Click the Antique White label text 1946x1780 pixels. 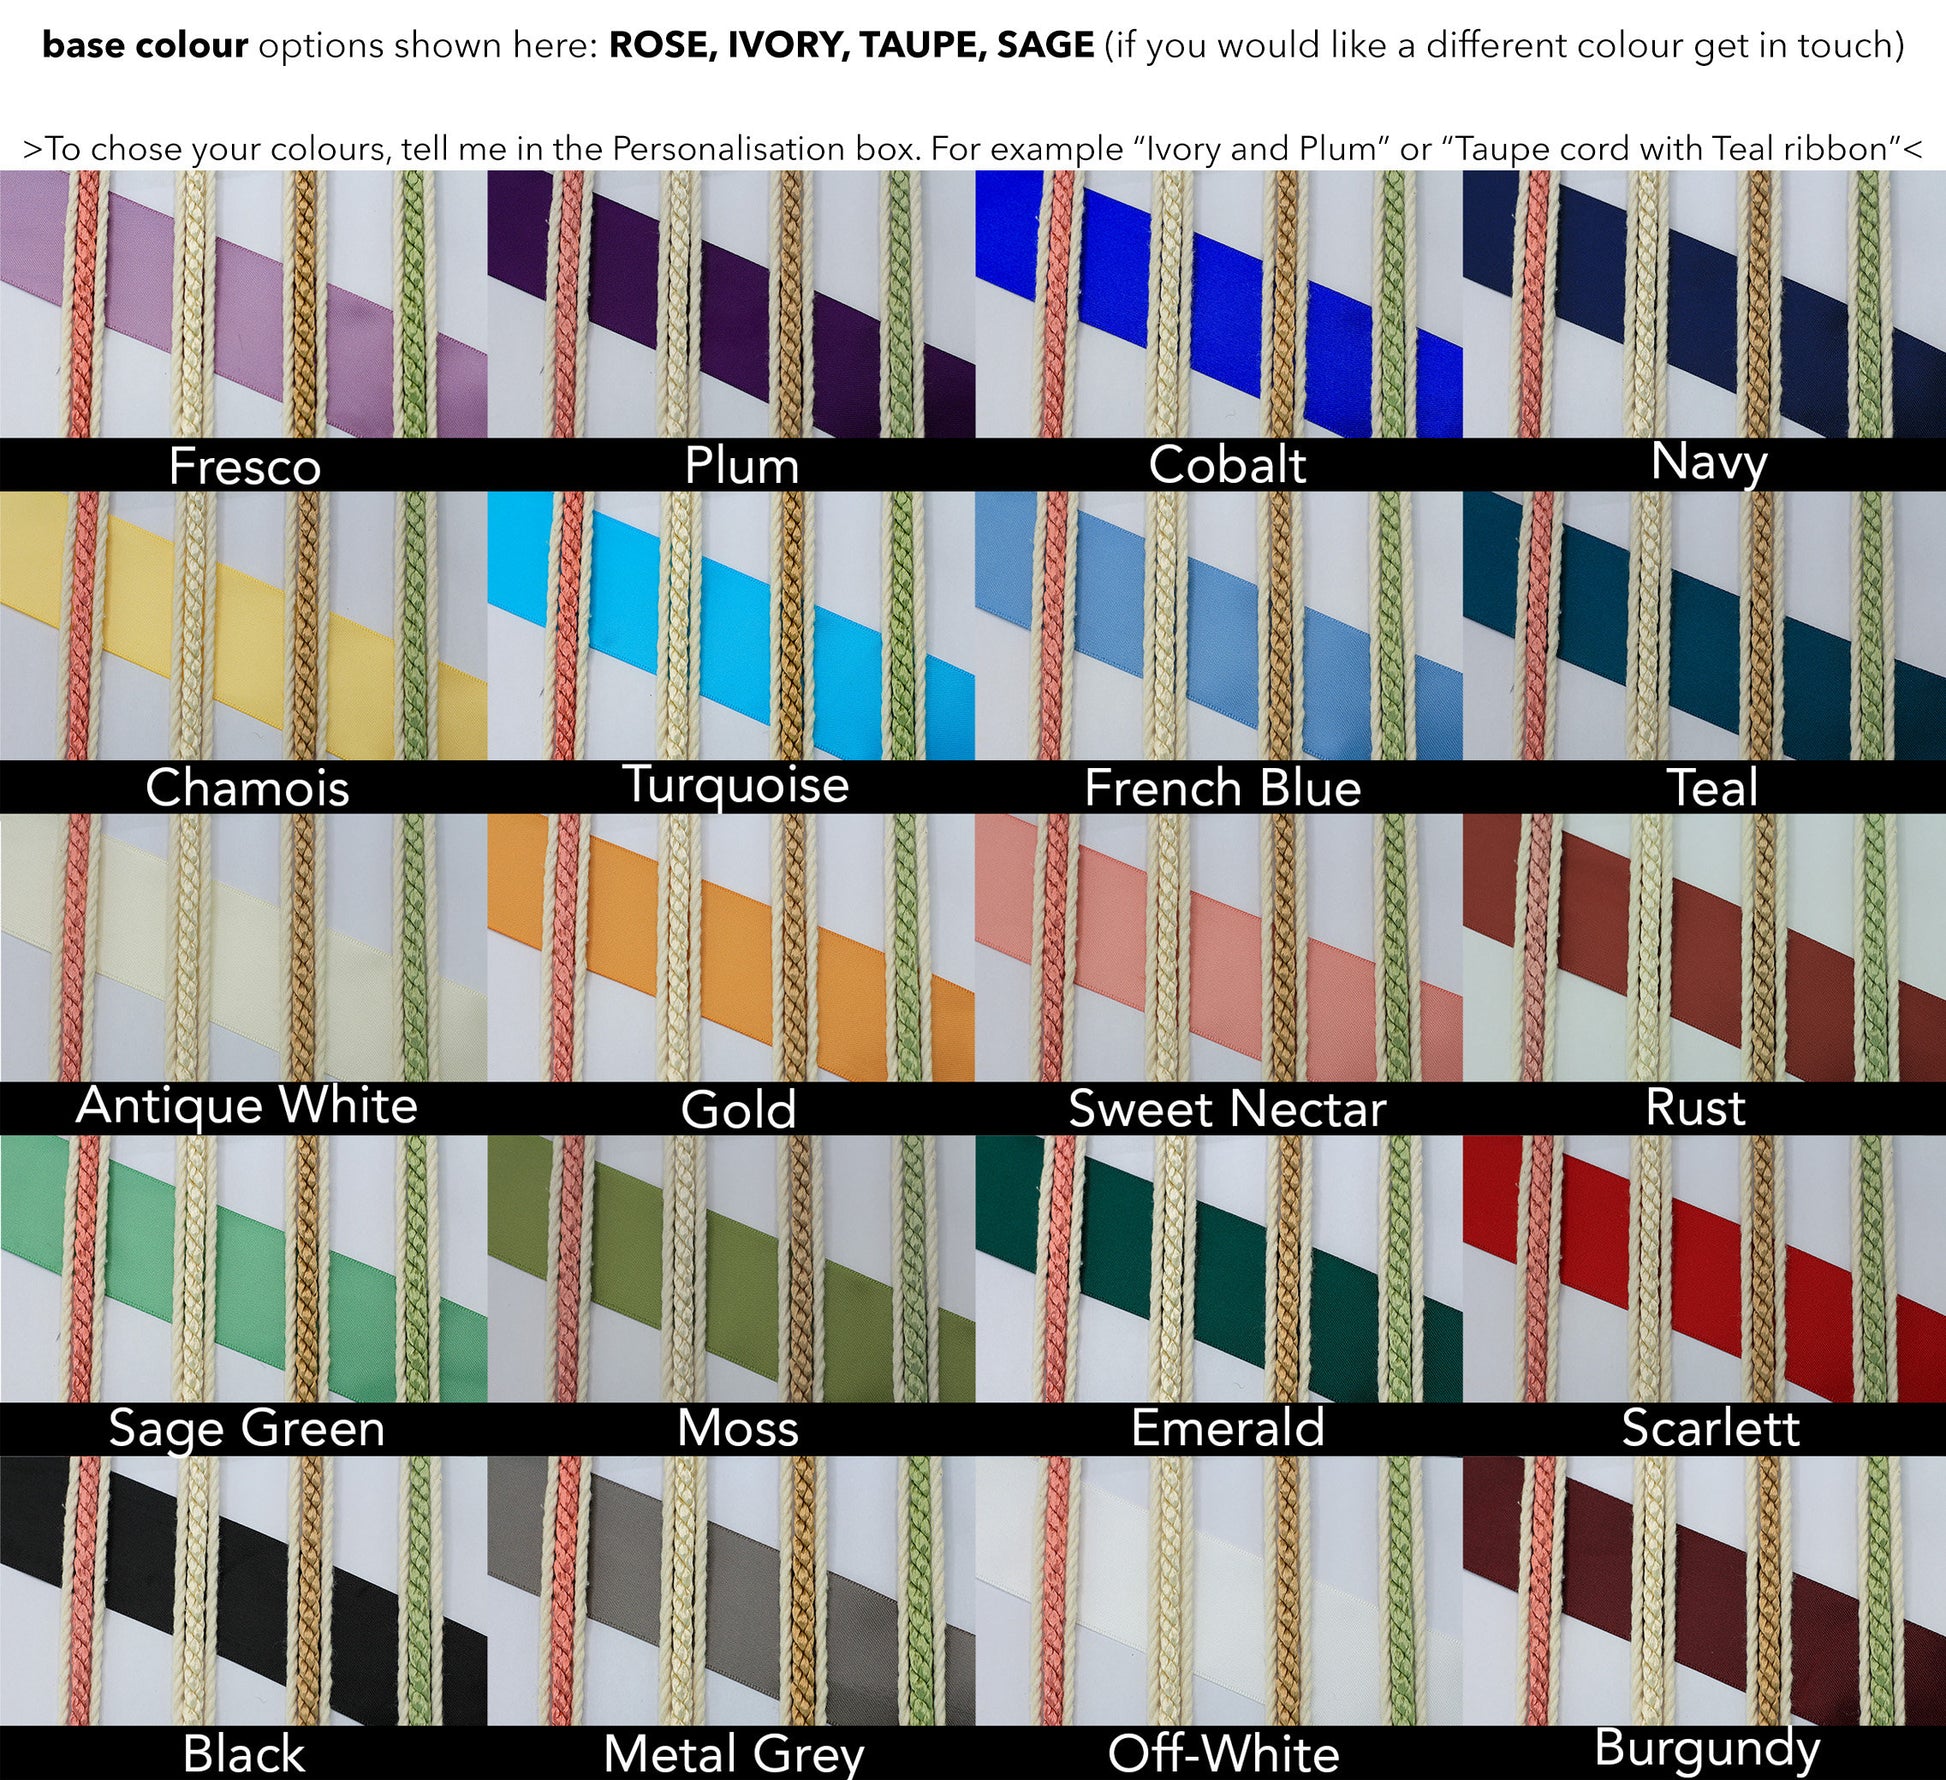click(x=246, y=1106)
